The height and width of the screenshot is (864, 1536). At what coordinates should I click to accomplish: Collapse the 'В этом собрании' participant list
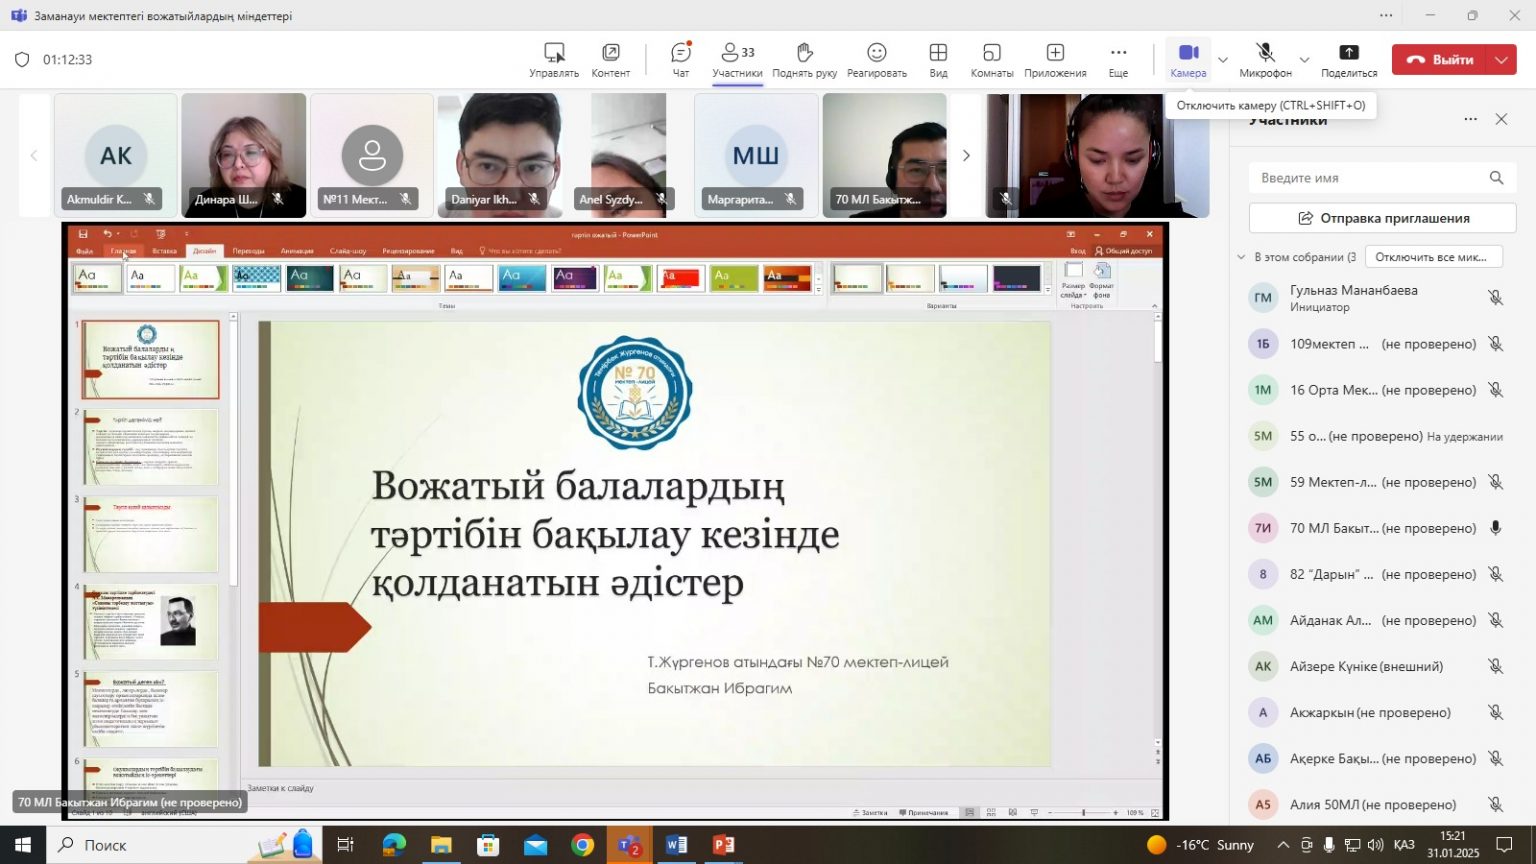coord(1242,257)
